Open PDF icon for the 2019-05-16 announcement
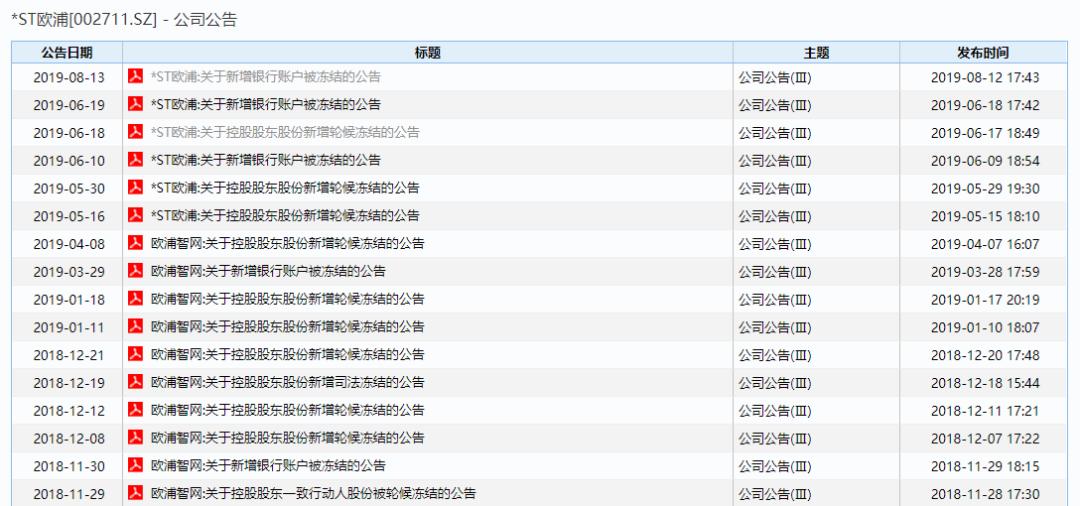1080x506 pixels. [x=136, y=216]
